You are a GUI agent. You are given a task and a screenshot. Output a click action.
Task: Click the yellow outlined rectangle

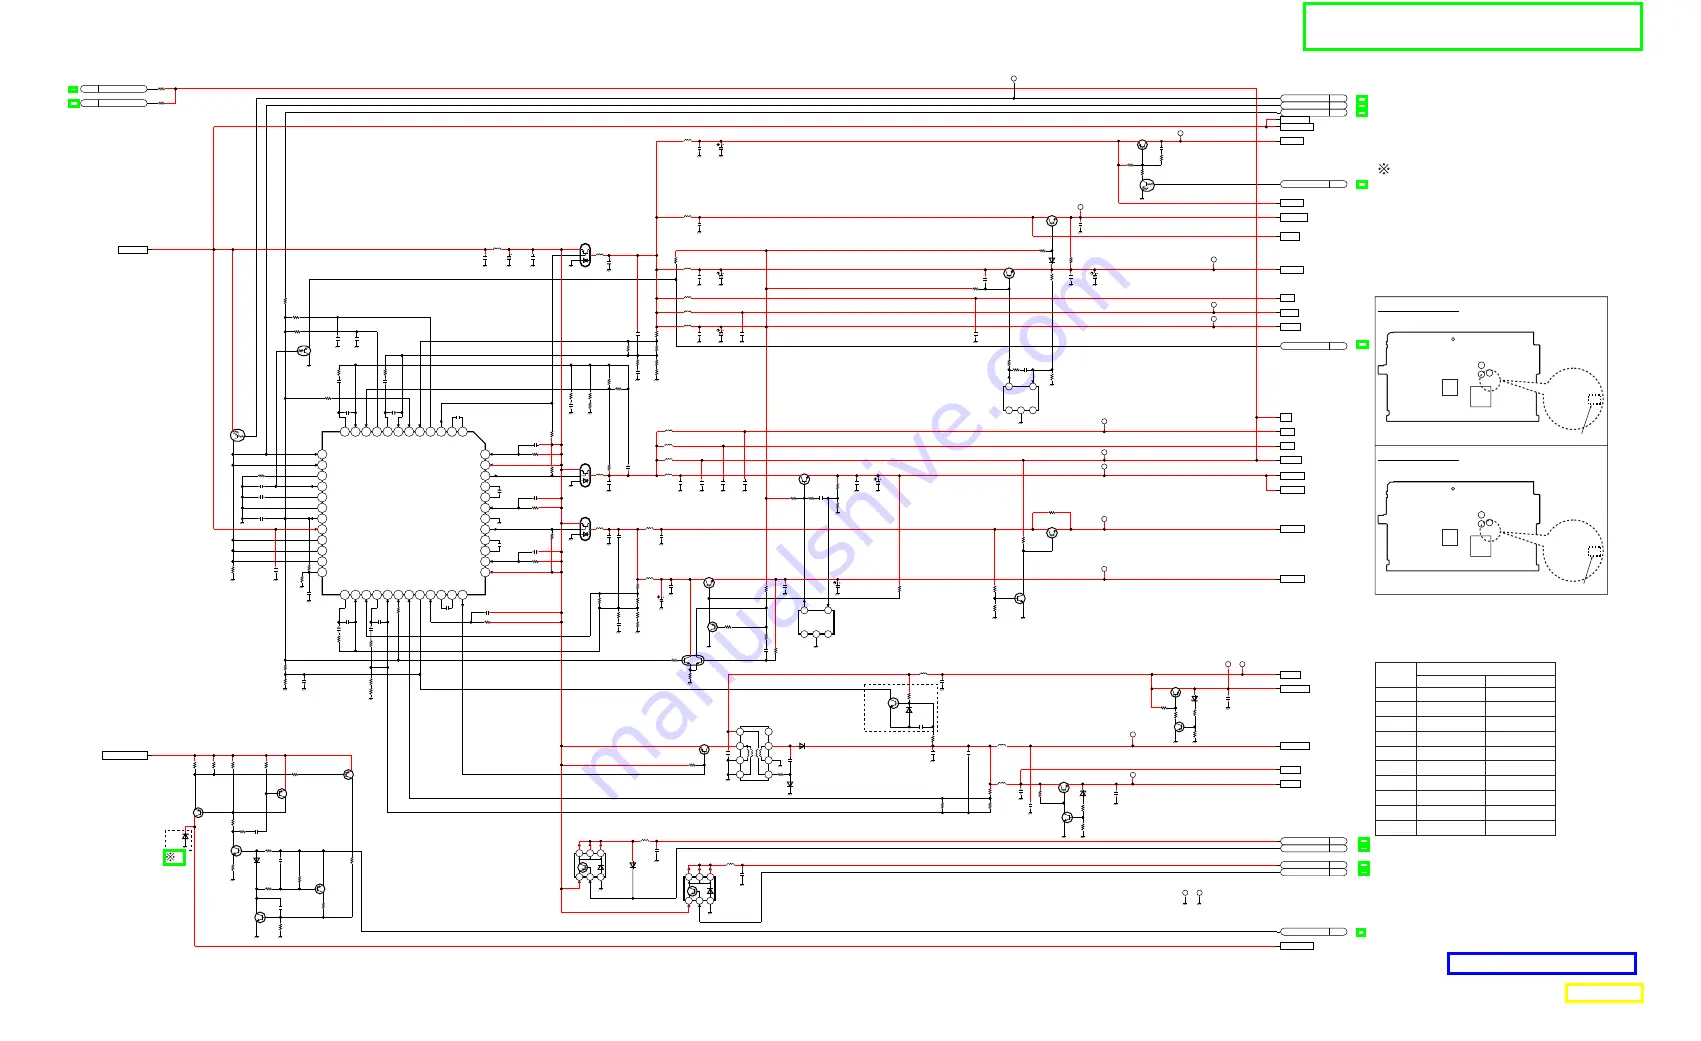click(x=1603, y=992)
